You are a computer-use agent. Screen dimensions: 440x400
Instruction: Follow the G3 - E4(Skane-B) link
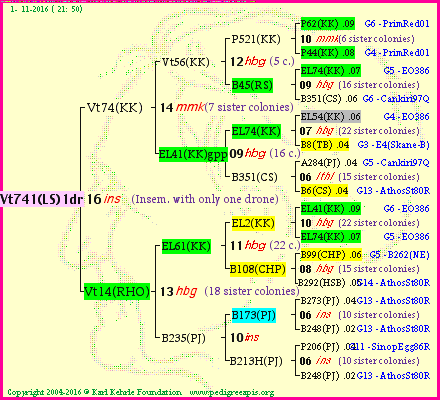pyautogui.click(x=394, y=145)
